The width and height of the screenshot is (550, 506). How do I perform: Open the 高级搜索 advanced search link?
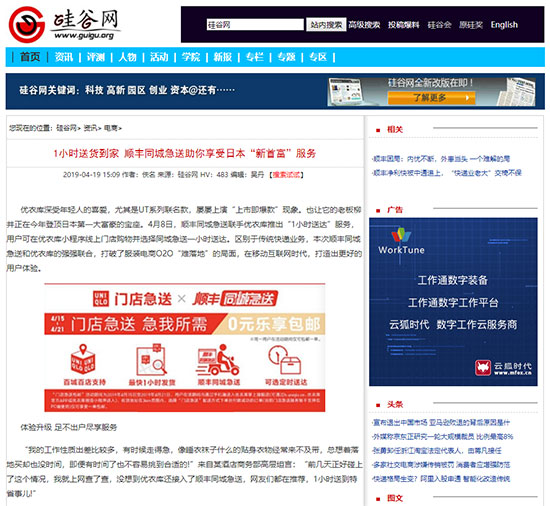point(364,25)
